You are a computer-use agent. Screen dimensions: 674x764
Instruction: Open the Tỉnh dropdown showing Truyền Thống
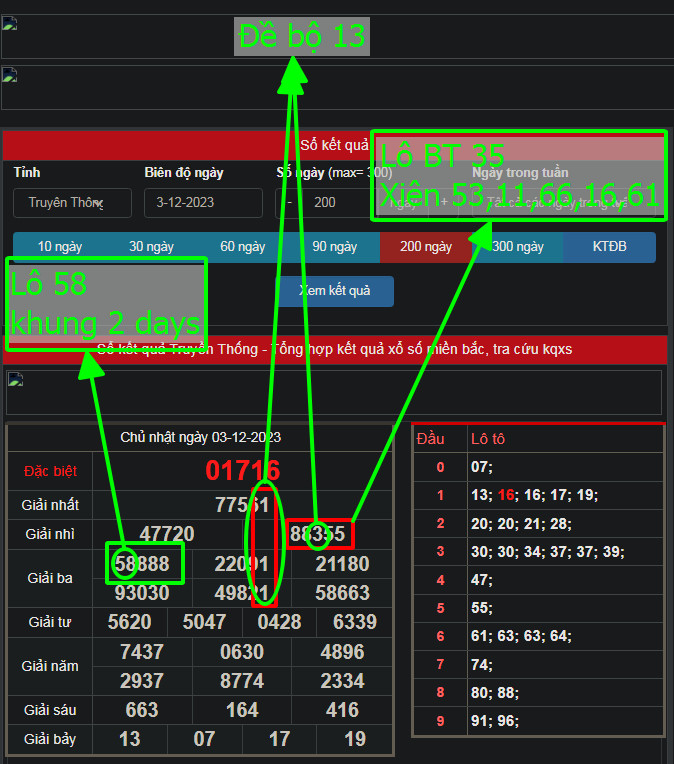[x=72, y=202]
